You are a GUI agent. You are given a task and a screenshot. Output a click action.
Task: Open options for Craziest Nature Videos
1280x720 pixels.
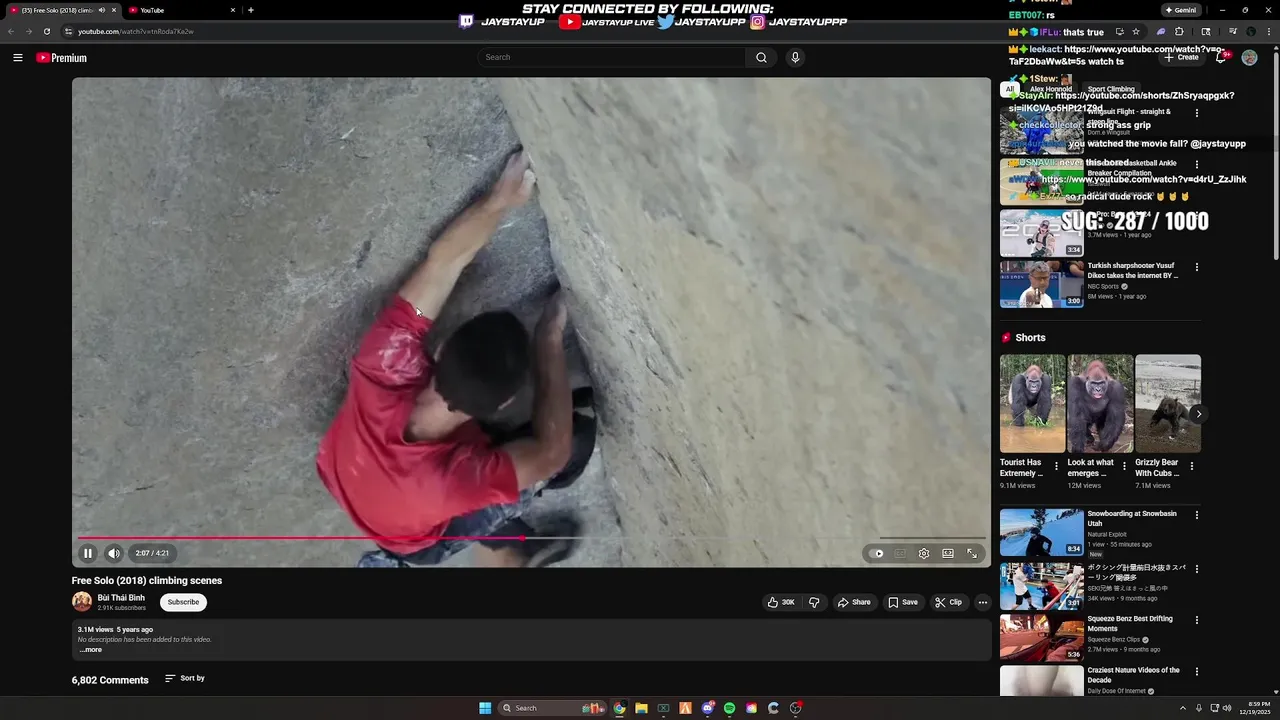tap(1197, 672)
